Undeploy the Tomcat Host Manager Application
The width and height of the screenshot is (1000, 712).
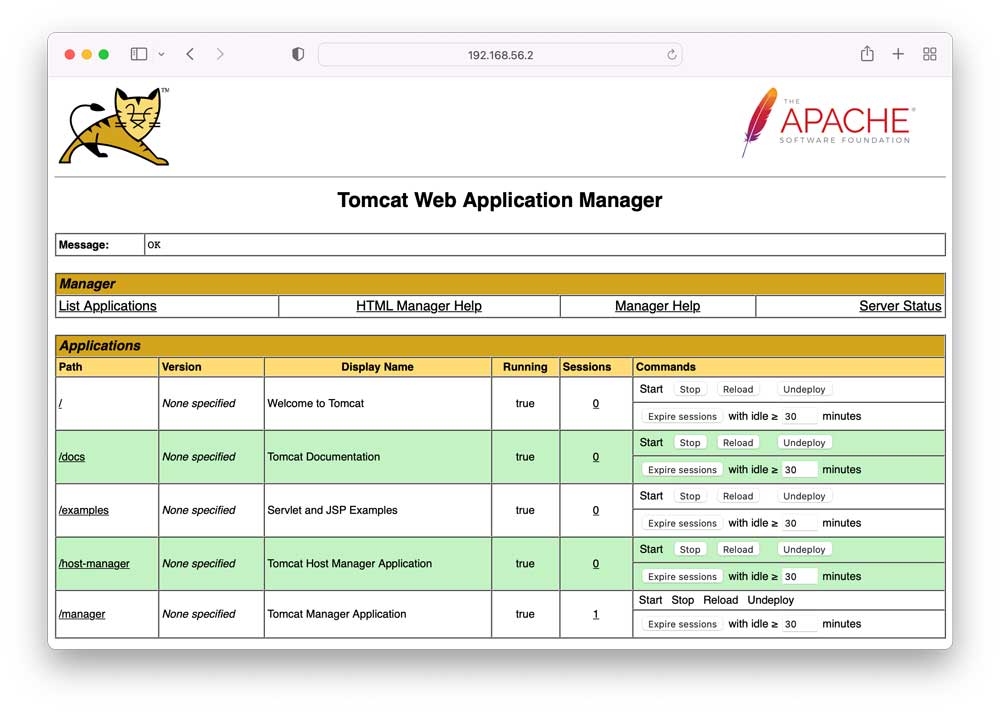click(x=804, y=549)
